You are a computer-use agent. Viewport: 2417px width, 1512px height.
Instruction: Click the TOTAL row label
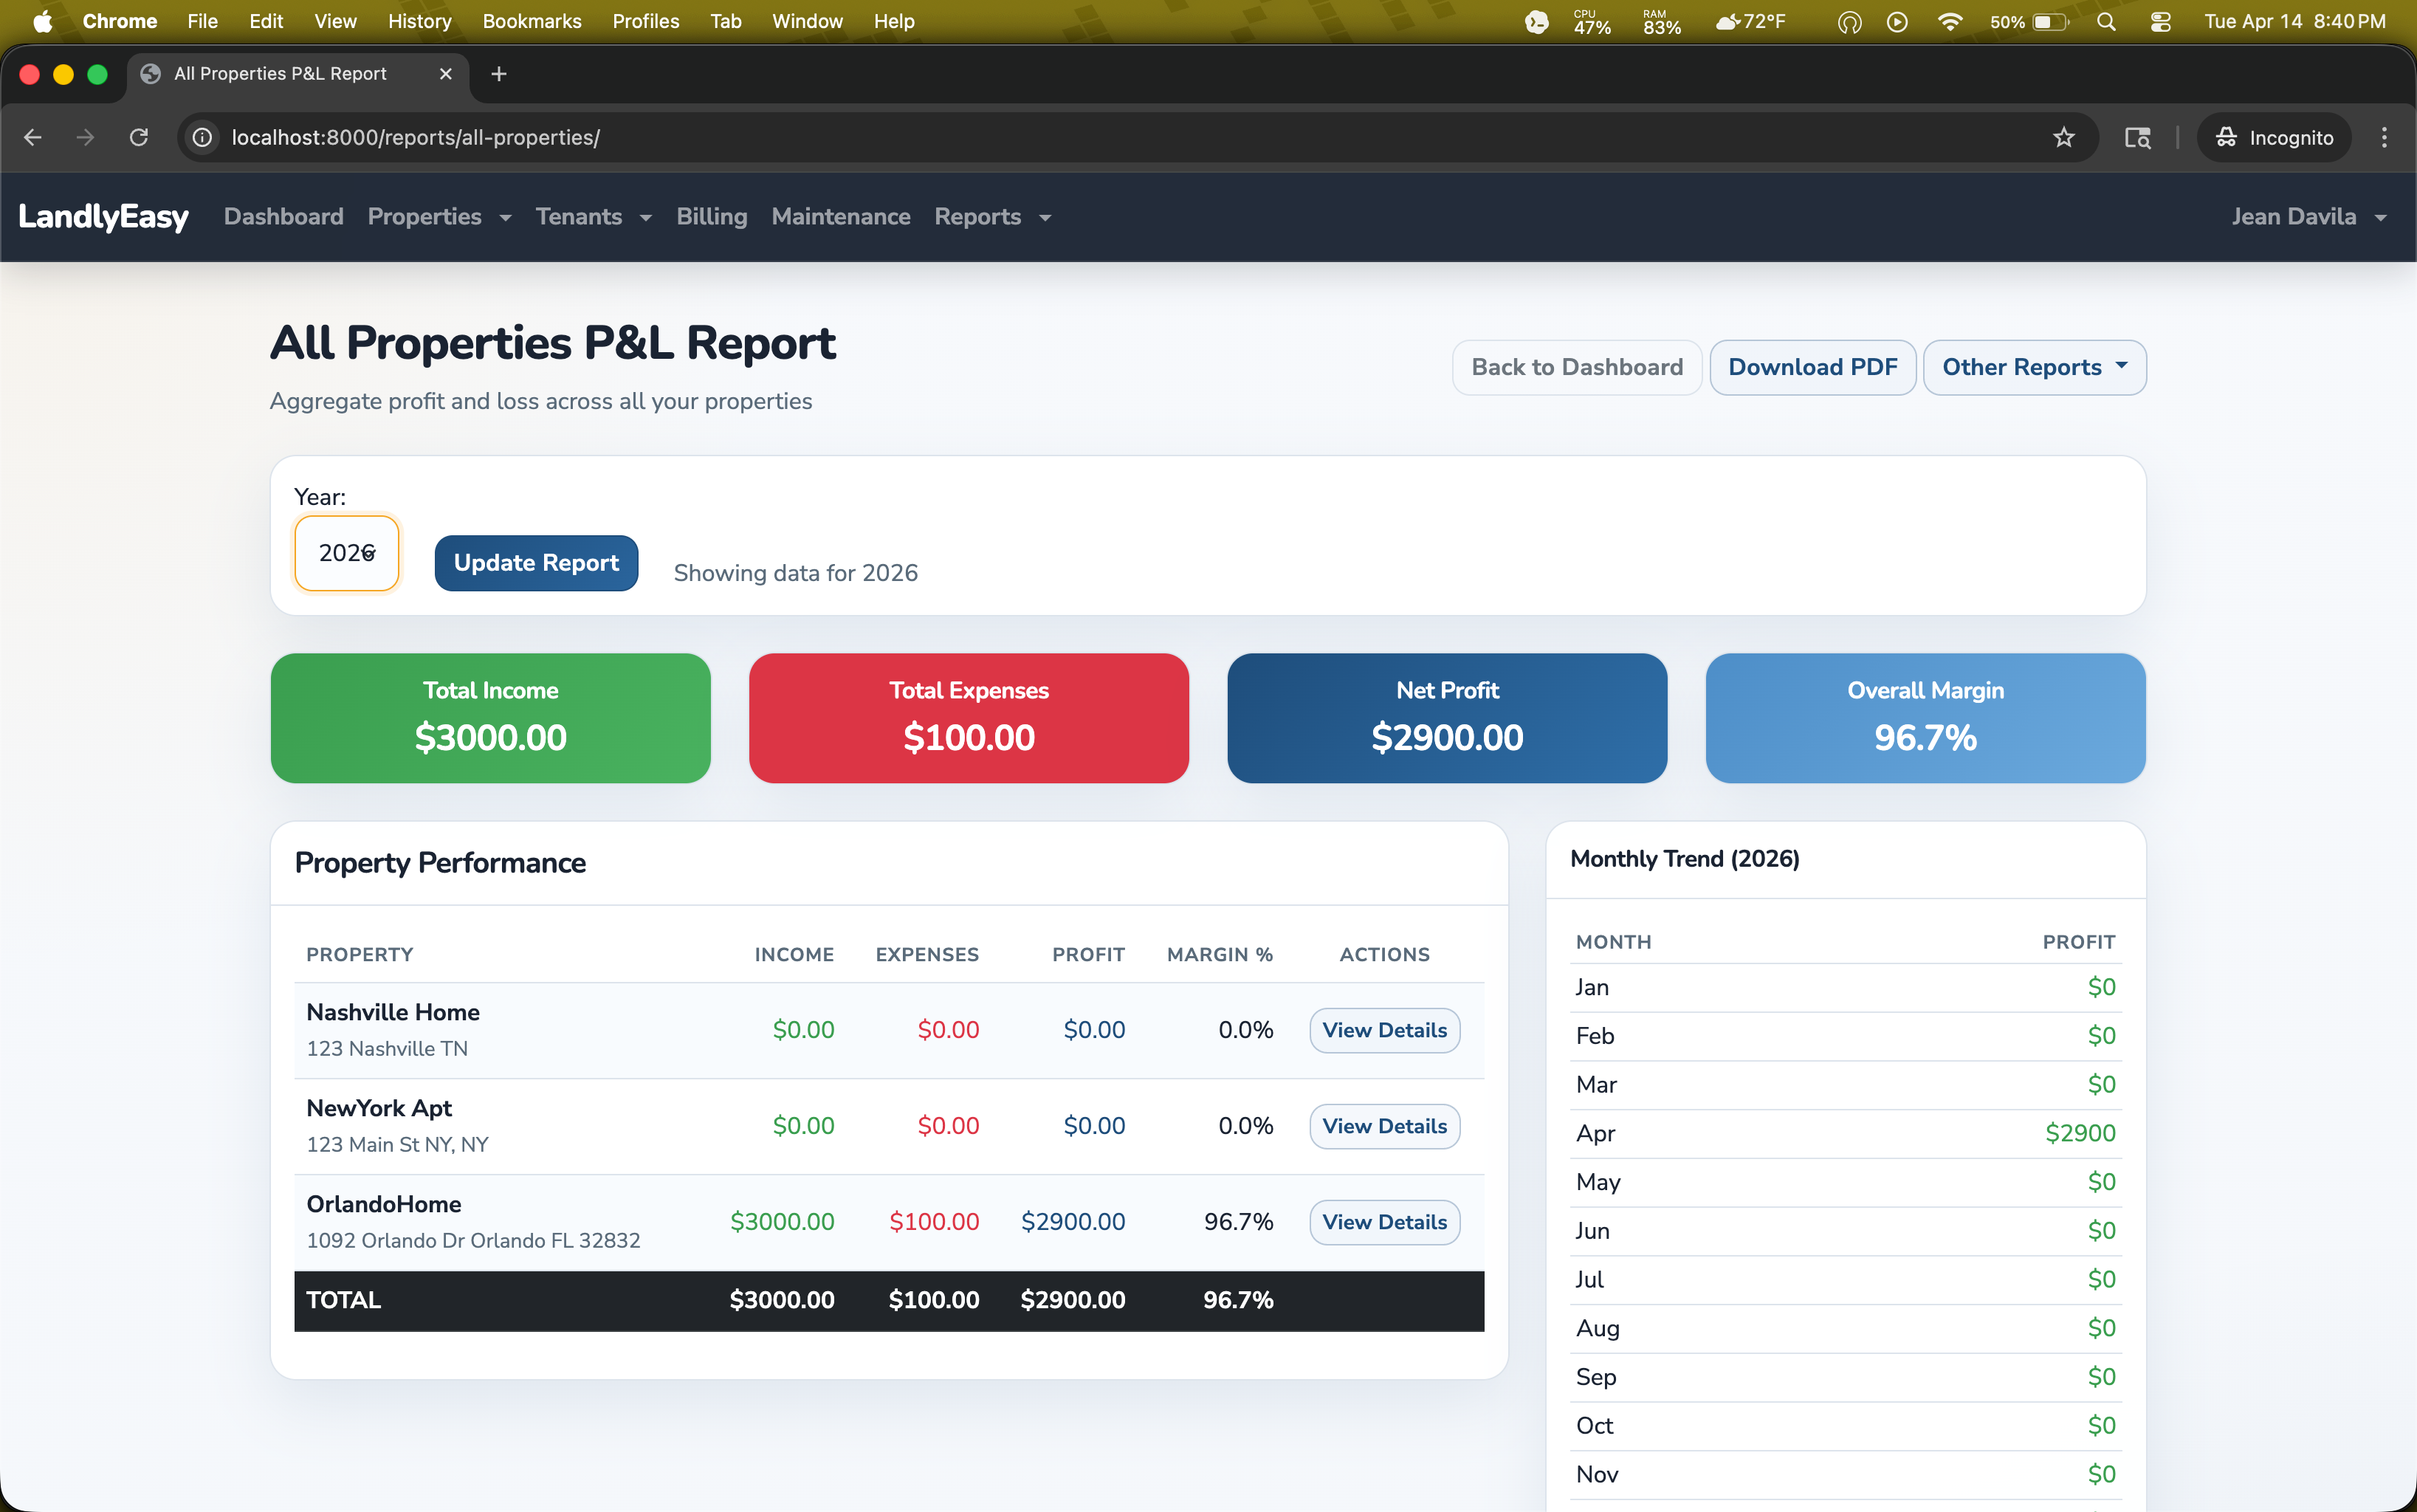[x=343, y=1300]
